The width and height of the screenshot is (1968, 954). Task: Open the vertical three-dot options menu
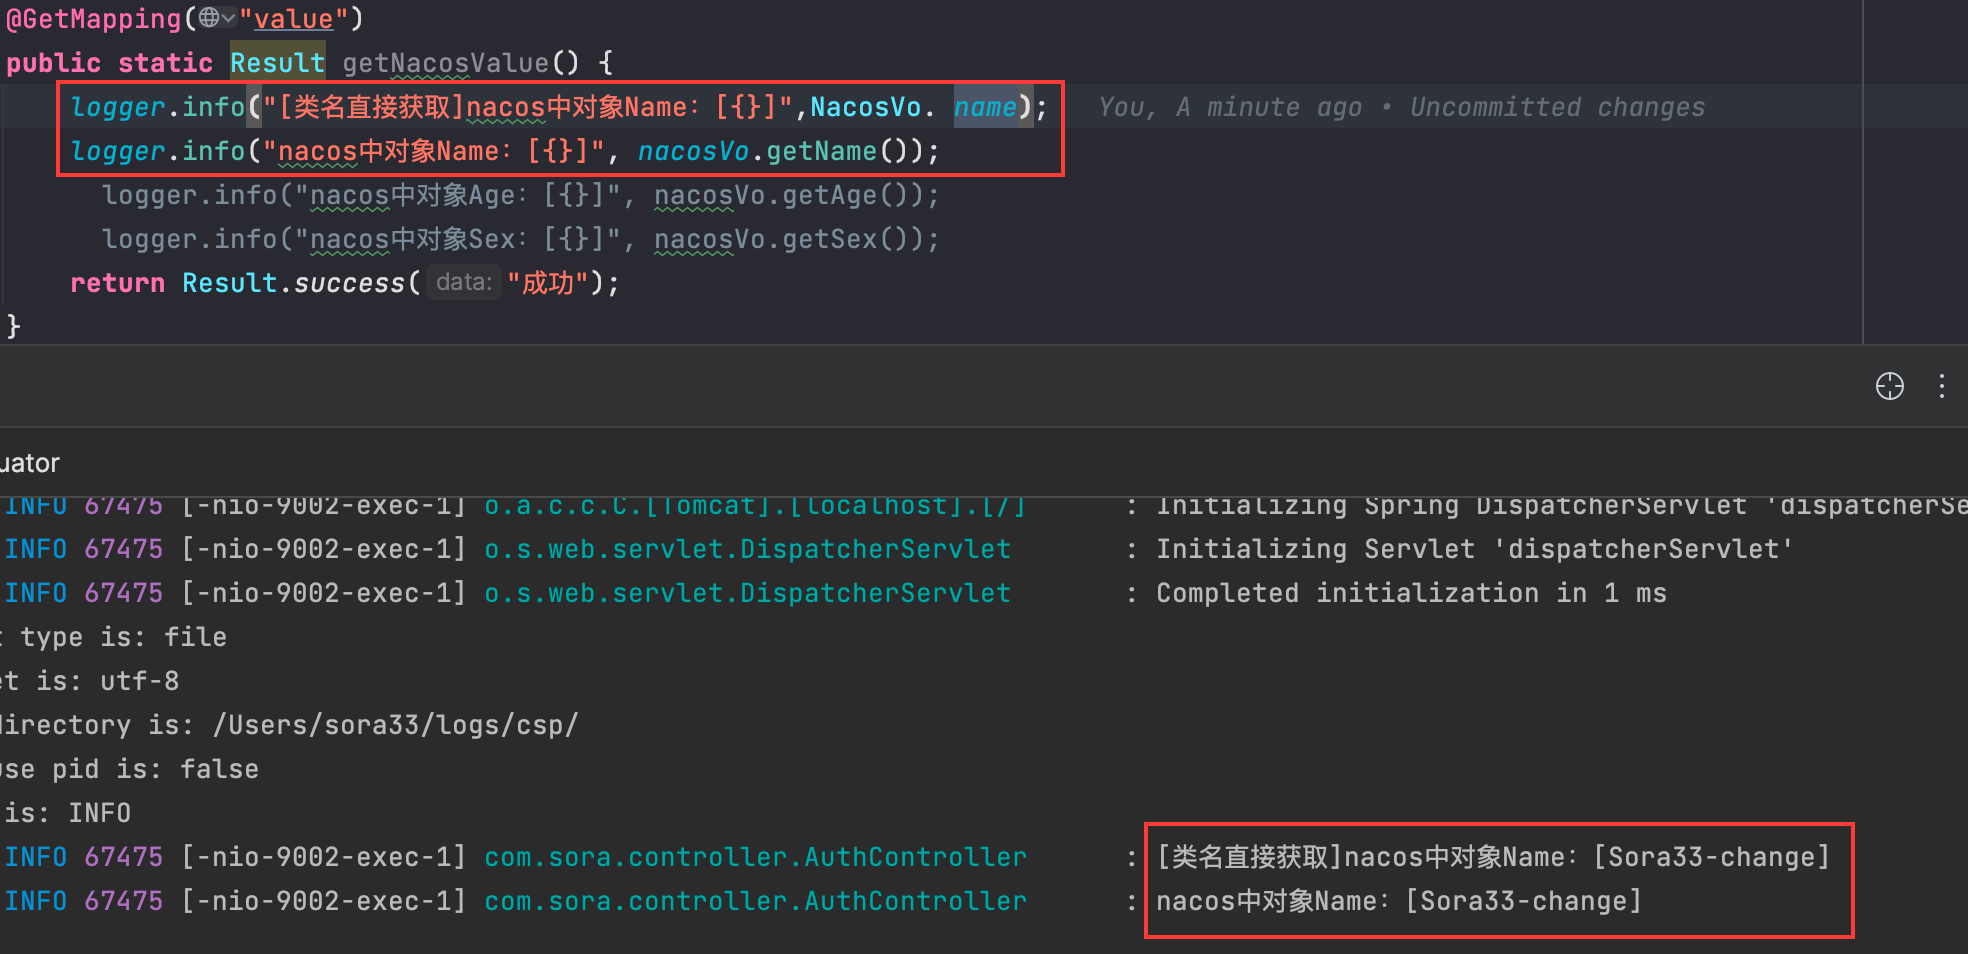pyautogui.click(x=1941, y=386)
